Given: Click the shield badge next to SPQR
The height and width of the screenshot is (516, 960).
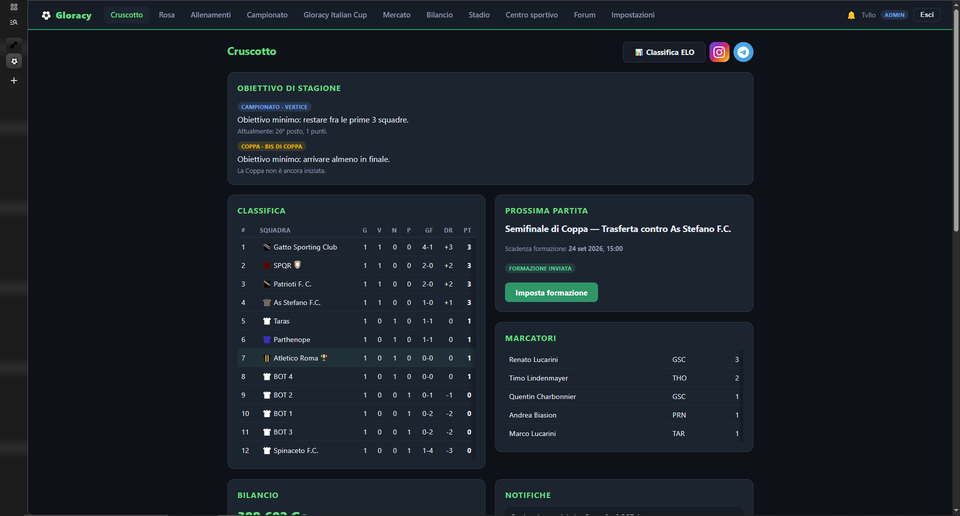Looking at the screenshot, I should coord(298,265).
